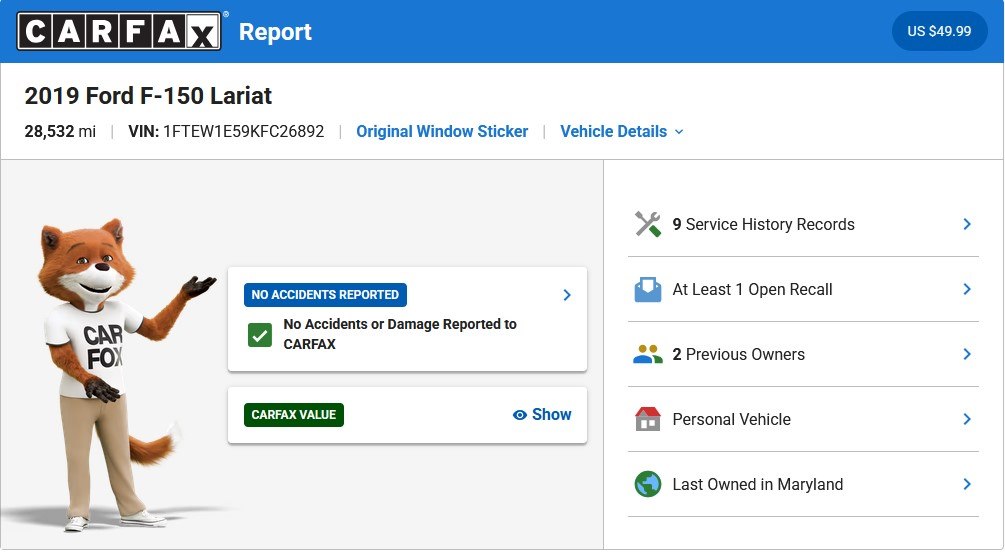Screen dimensions: 1005x552
Task: Open the Service History Records chevron
Action: tap(967, 224)
